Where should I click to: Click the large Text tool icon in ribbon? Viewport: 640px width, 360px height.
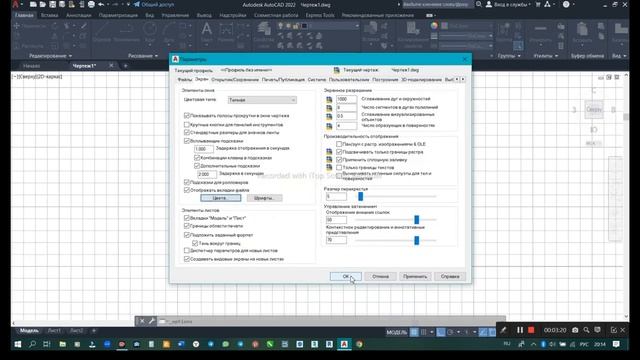(x=207, y=29)
